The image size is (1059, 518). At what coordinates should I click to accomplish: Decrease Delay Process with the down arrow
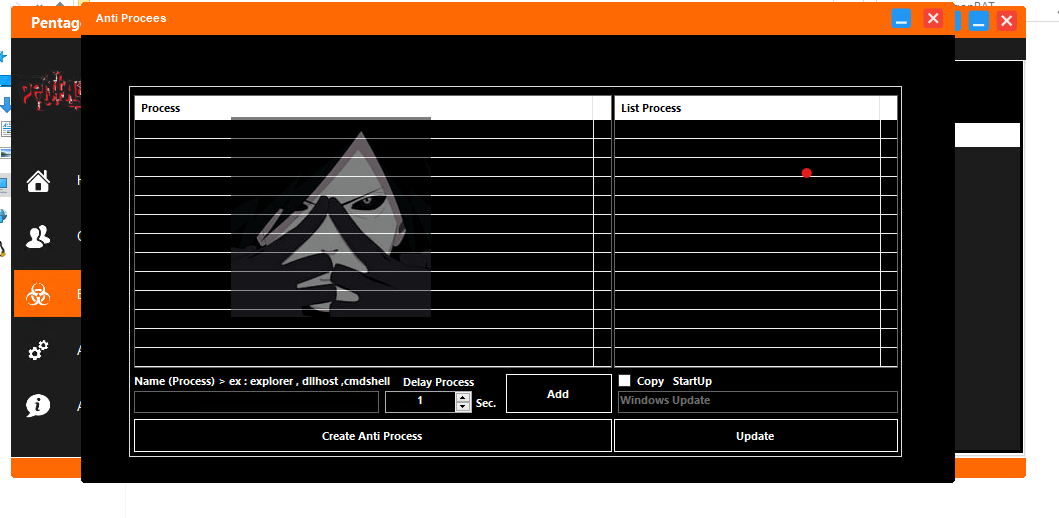462,407
